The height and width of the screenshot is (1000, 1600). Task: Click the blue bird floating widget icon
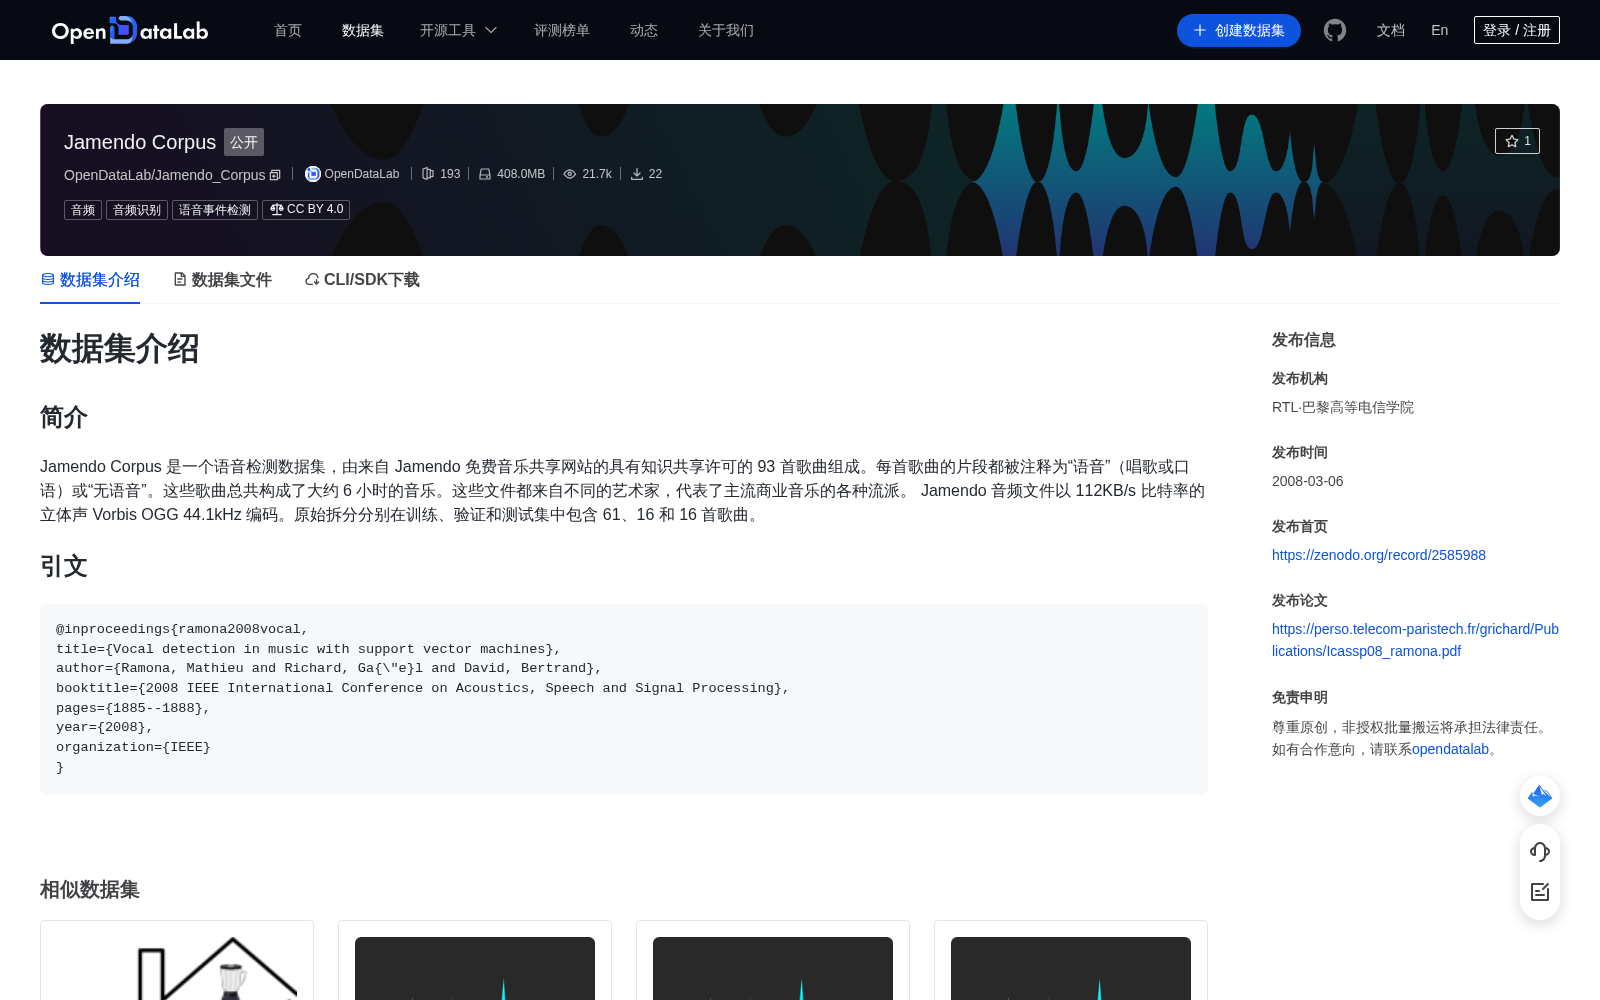(x=1540, y=796)
